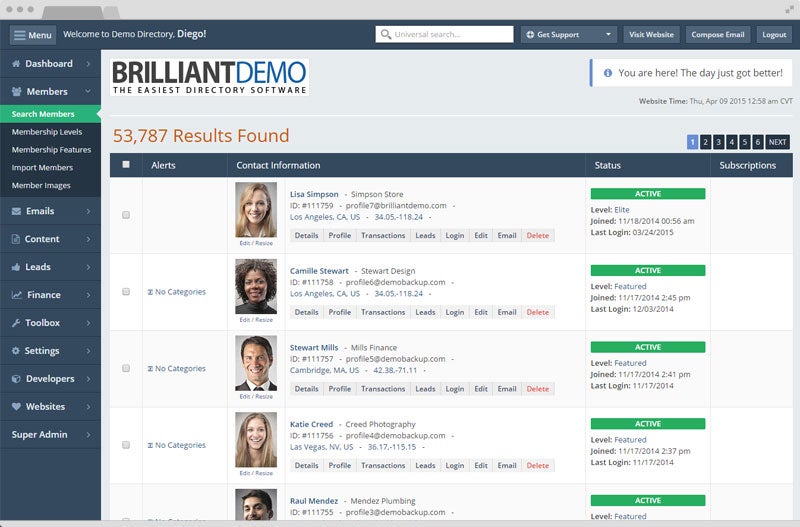Click the Settings gear icon
The height and width of the screenshot is (527, 800).
point(16,351)
